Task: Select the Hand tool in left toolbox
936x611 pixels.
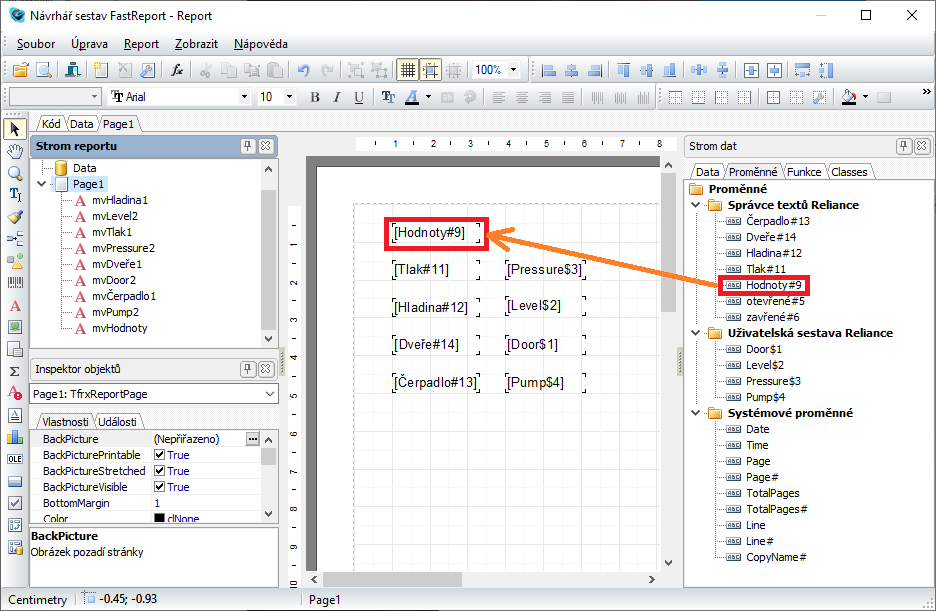Action: tap(15, 151)
